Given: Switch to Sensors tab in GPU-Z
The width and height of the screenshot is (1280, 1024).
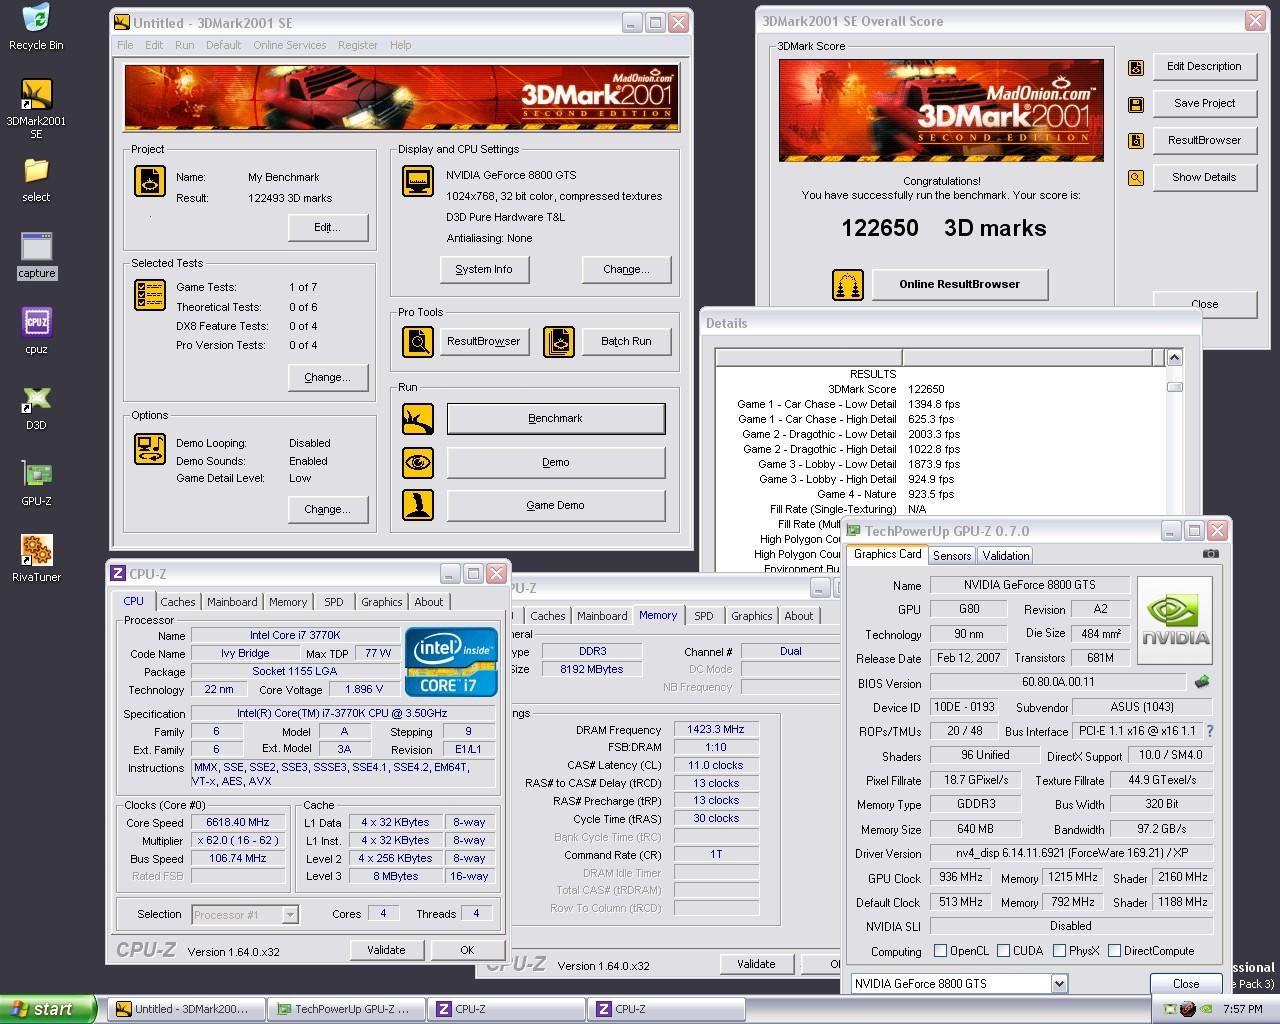Looking at the screenshot, I should [x=952, y=555].
